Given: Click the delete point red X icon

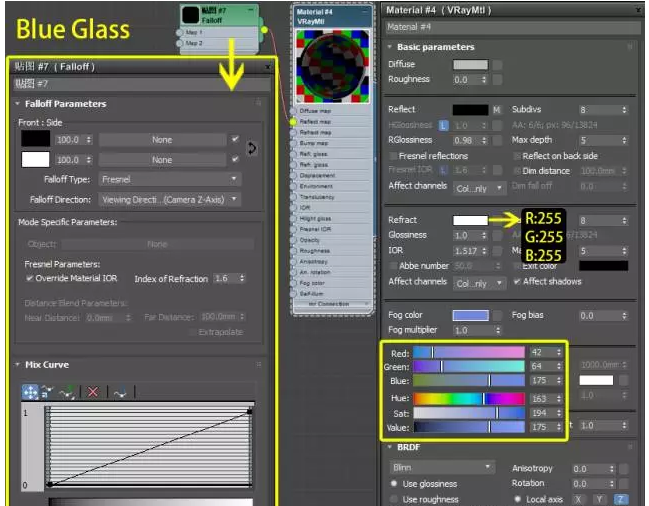Looking at the screenshot, I should click(93, 392).
